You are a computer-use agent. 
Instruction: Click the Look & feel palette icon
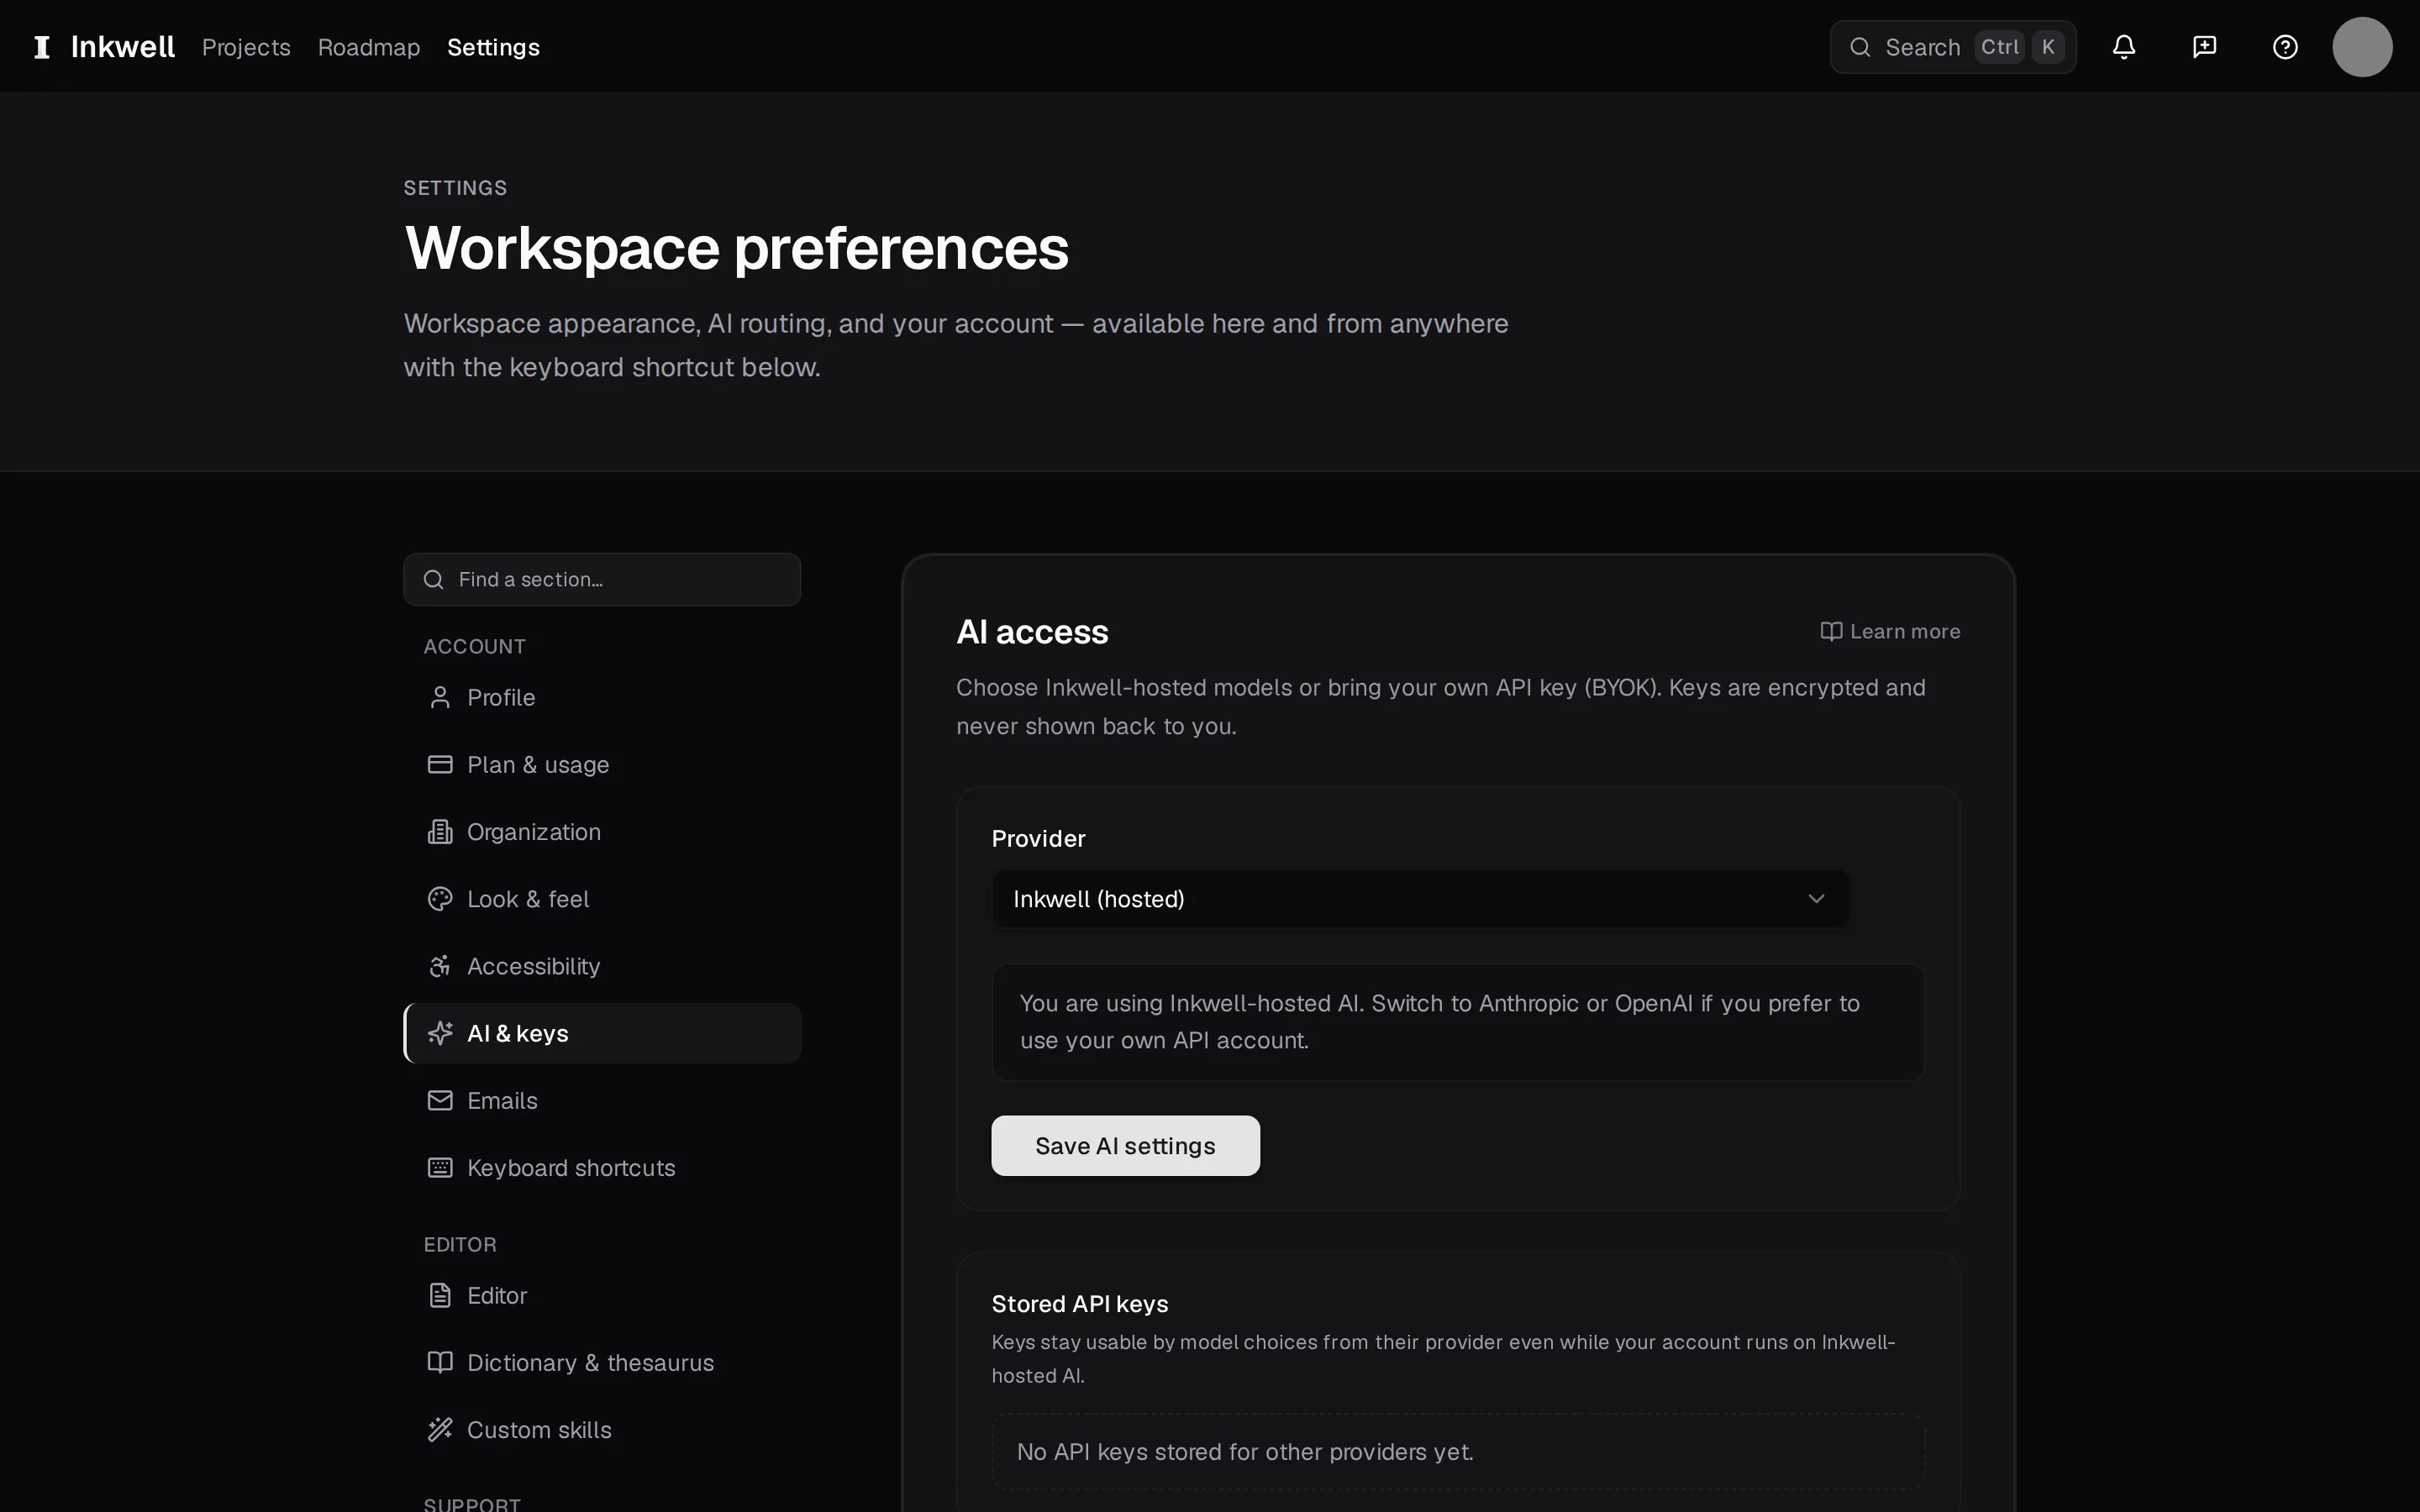440,898
